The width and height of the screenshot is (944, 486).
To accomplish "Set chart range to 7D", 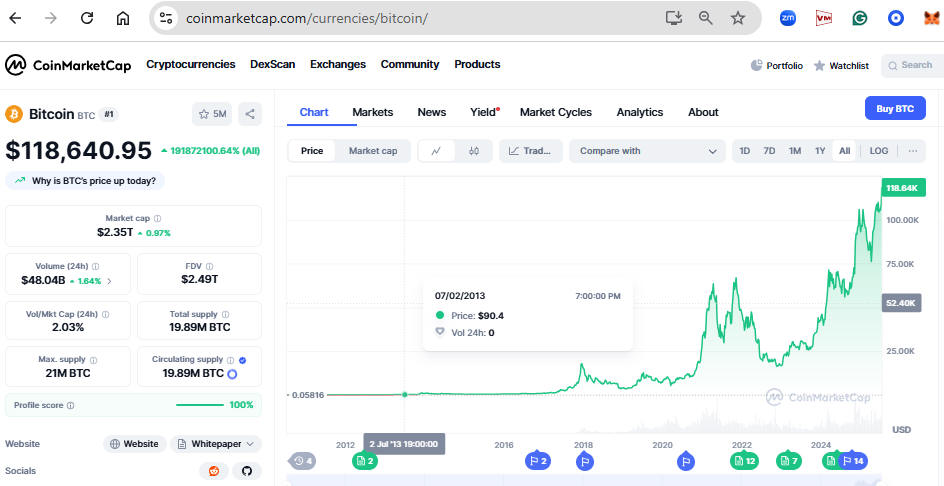I will 769,151.
